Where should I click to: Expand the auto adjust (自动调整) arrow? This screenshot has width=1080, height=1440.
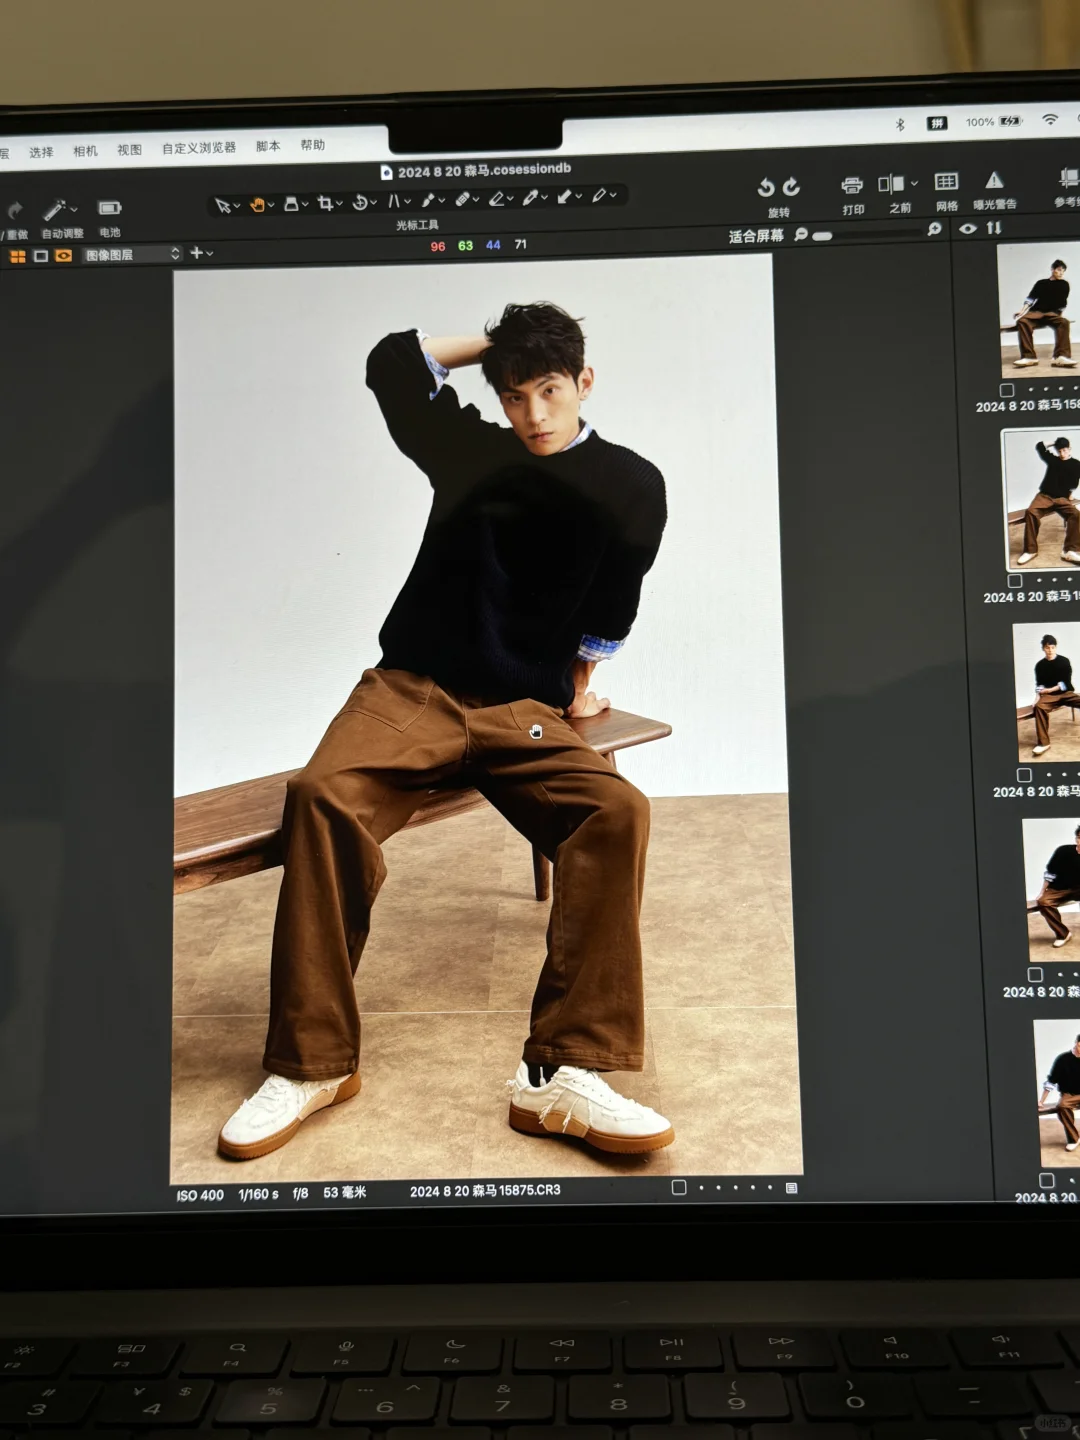pyautogui.click(x=74, y=210)
